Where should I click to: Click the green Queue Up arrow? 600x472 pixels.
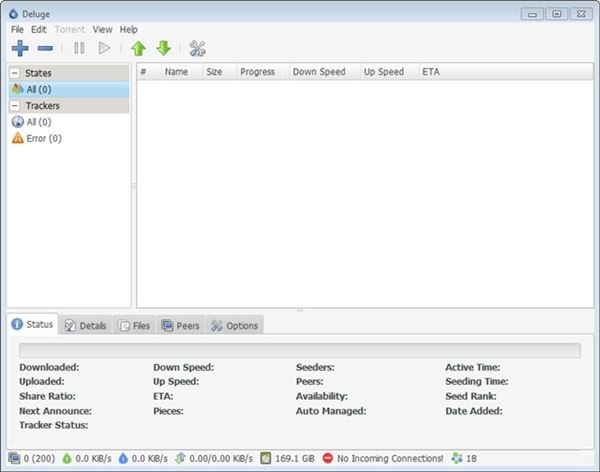pos(138,48)
